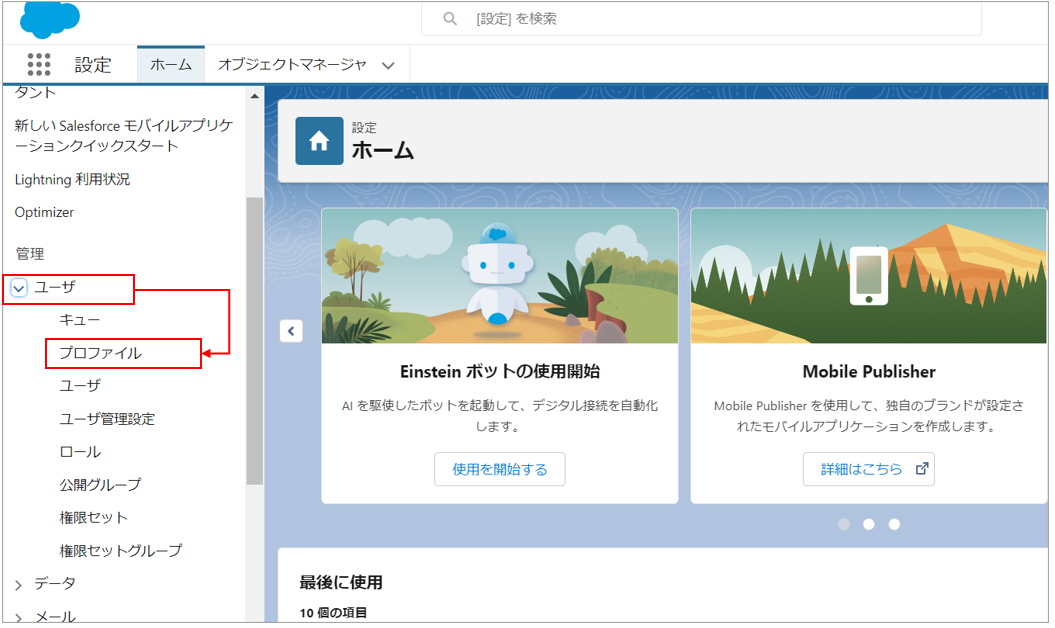
Task: Open the オブジェクトマネージャ dropdown arrow
Action: click(x=388, y=65)
